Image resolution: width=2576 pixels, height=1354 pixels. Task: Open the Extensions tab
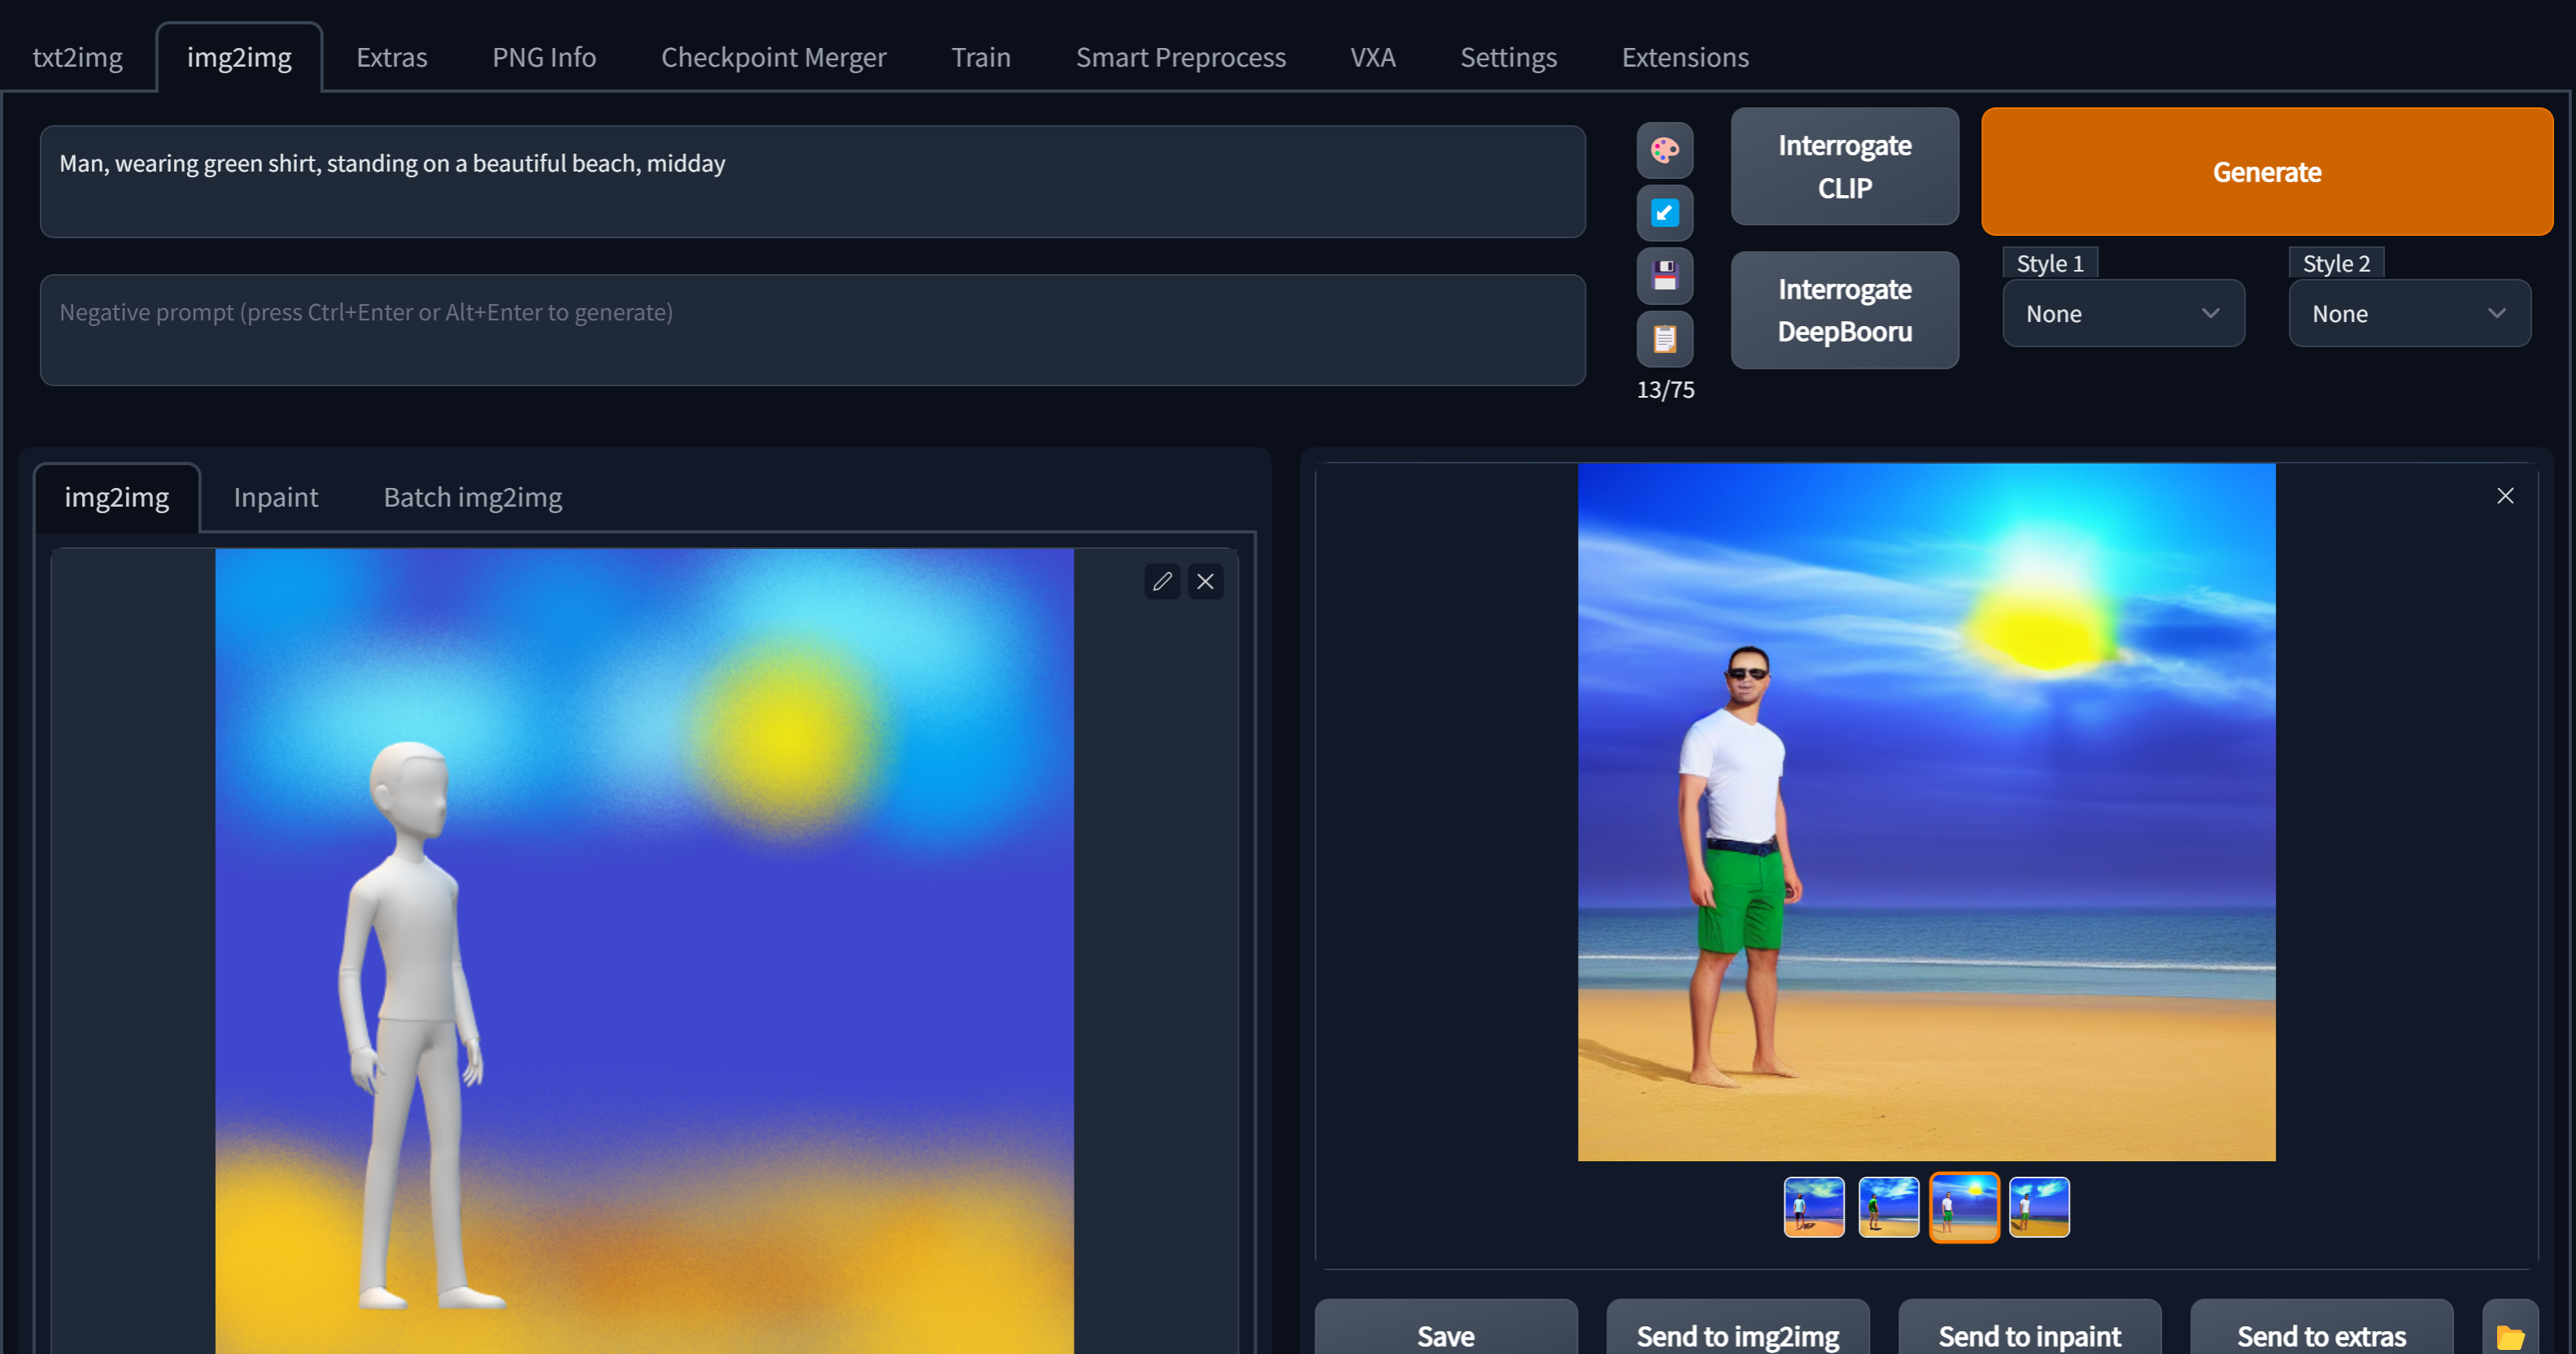tap(1685, 57)
